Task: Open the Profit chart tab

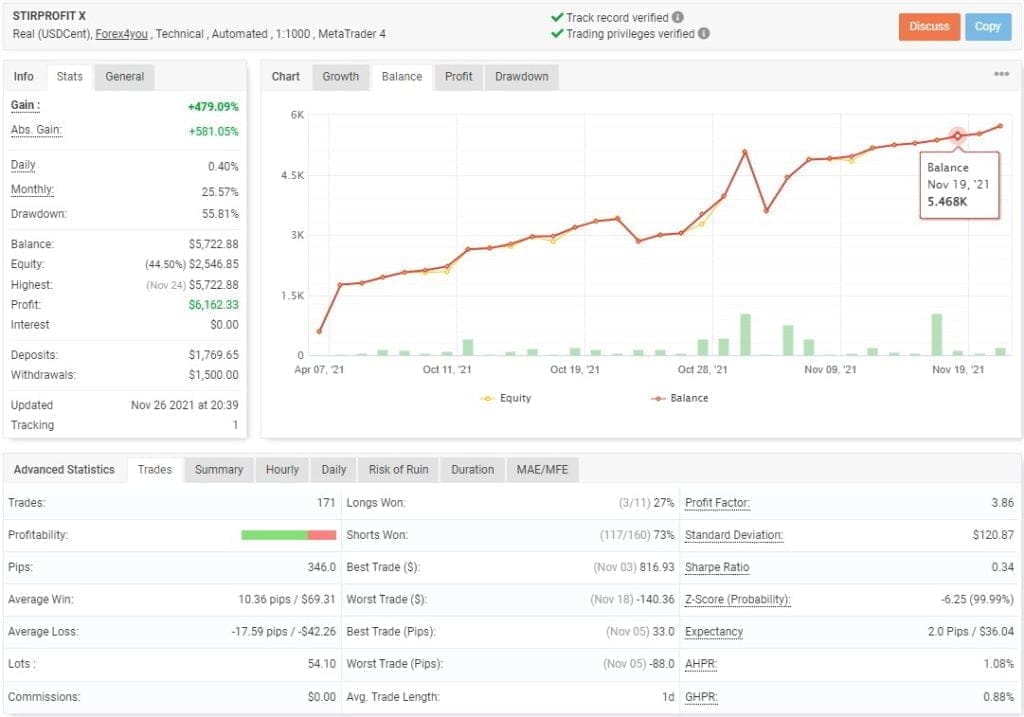Action: (458, 76)
